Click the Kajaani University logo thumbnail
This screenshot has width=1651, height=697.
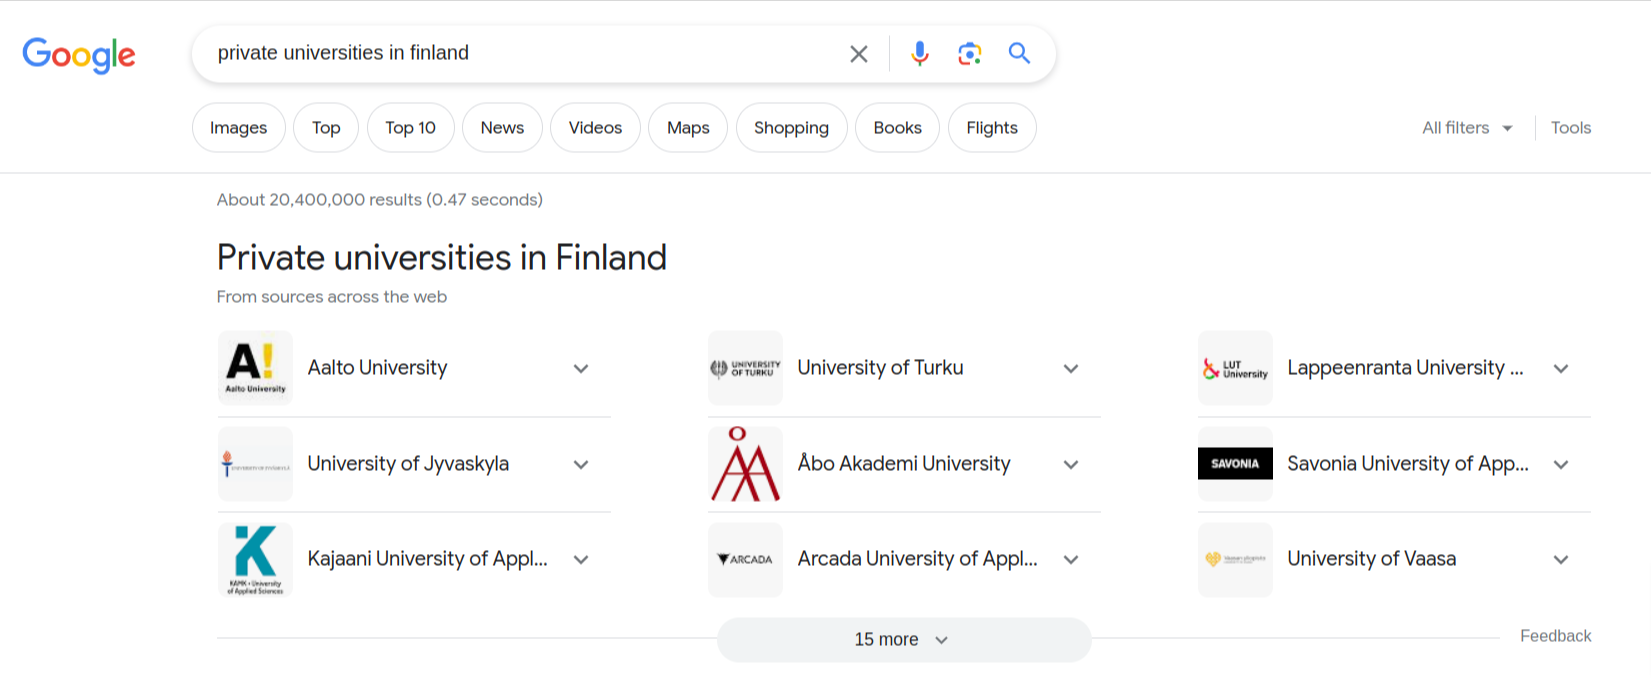[x=255, y=560]
